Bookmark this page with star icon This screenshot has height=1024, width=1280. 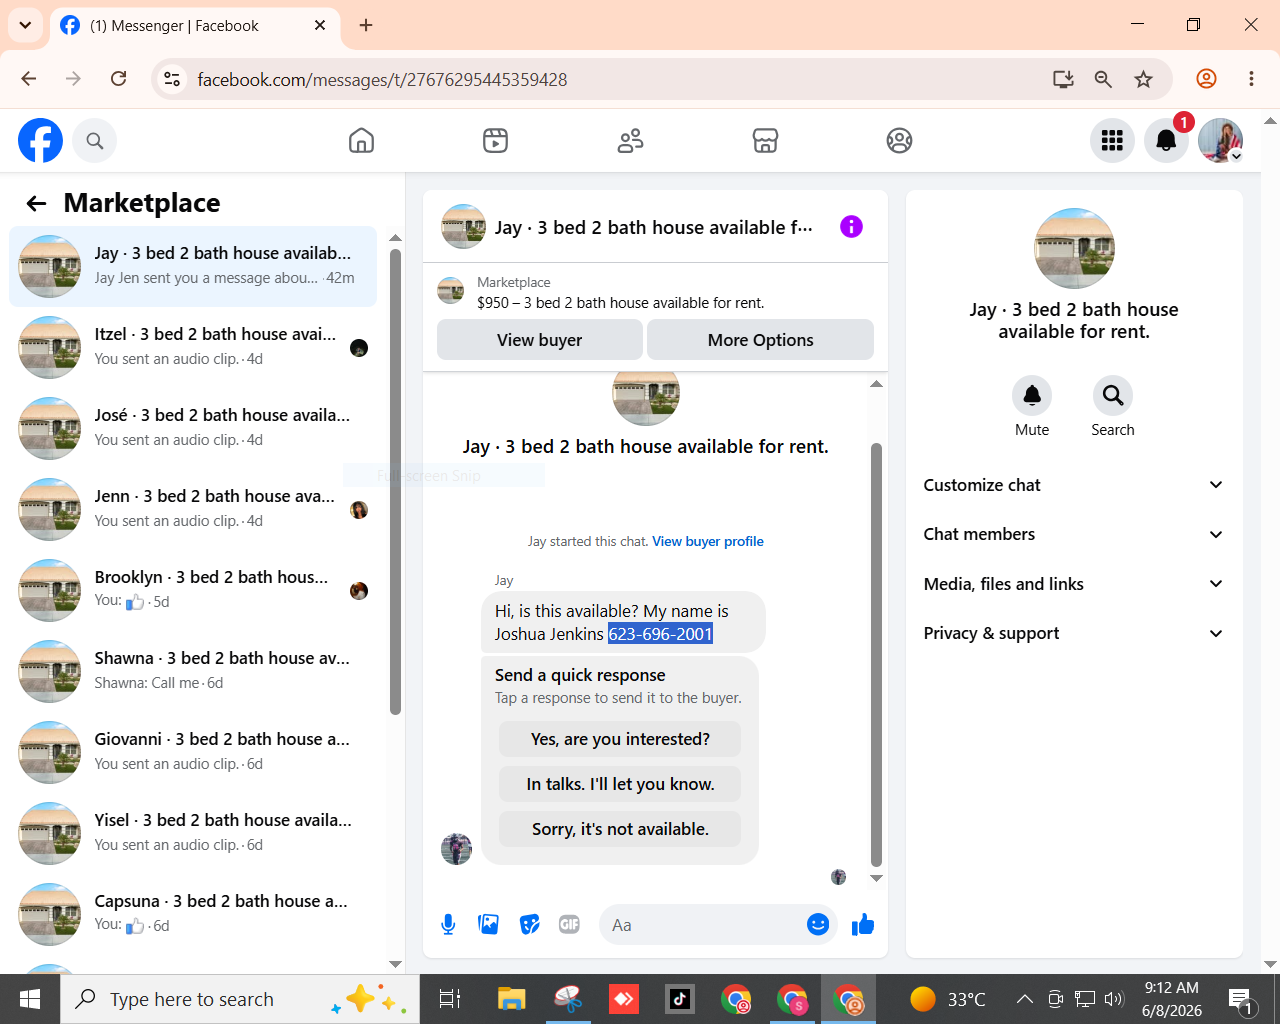pyautogui.click(x=1144, y=79)
